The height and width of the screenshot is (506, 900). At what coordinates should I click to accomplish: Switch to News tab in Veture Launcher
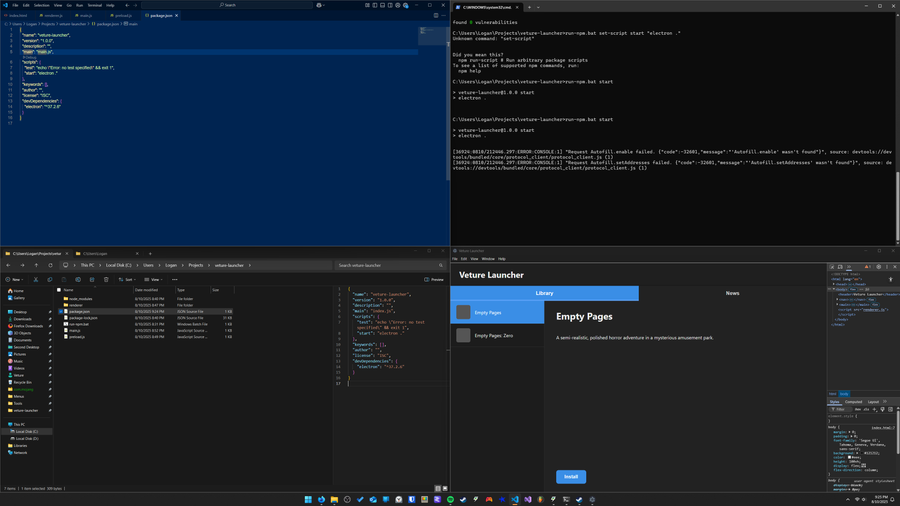coord(732,293)
